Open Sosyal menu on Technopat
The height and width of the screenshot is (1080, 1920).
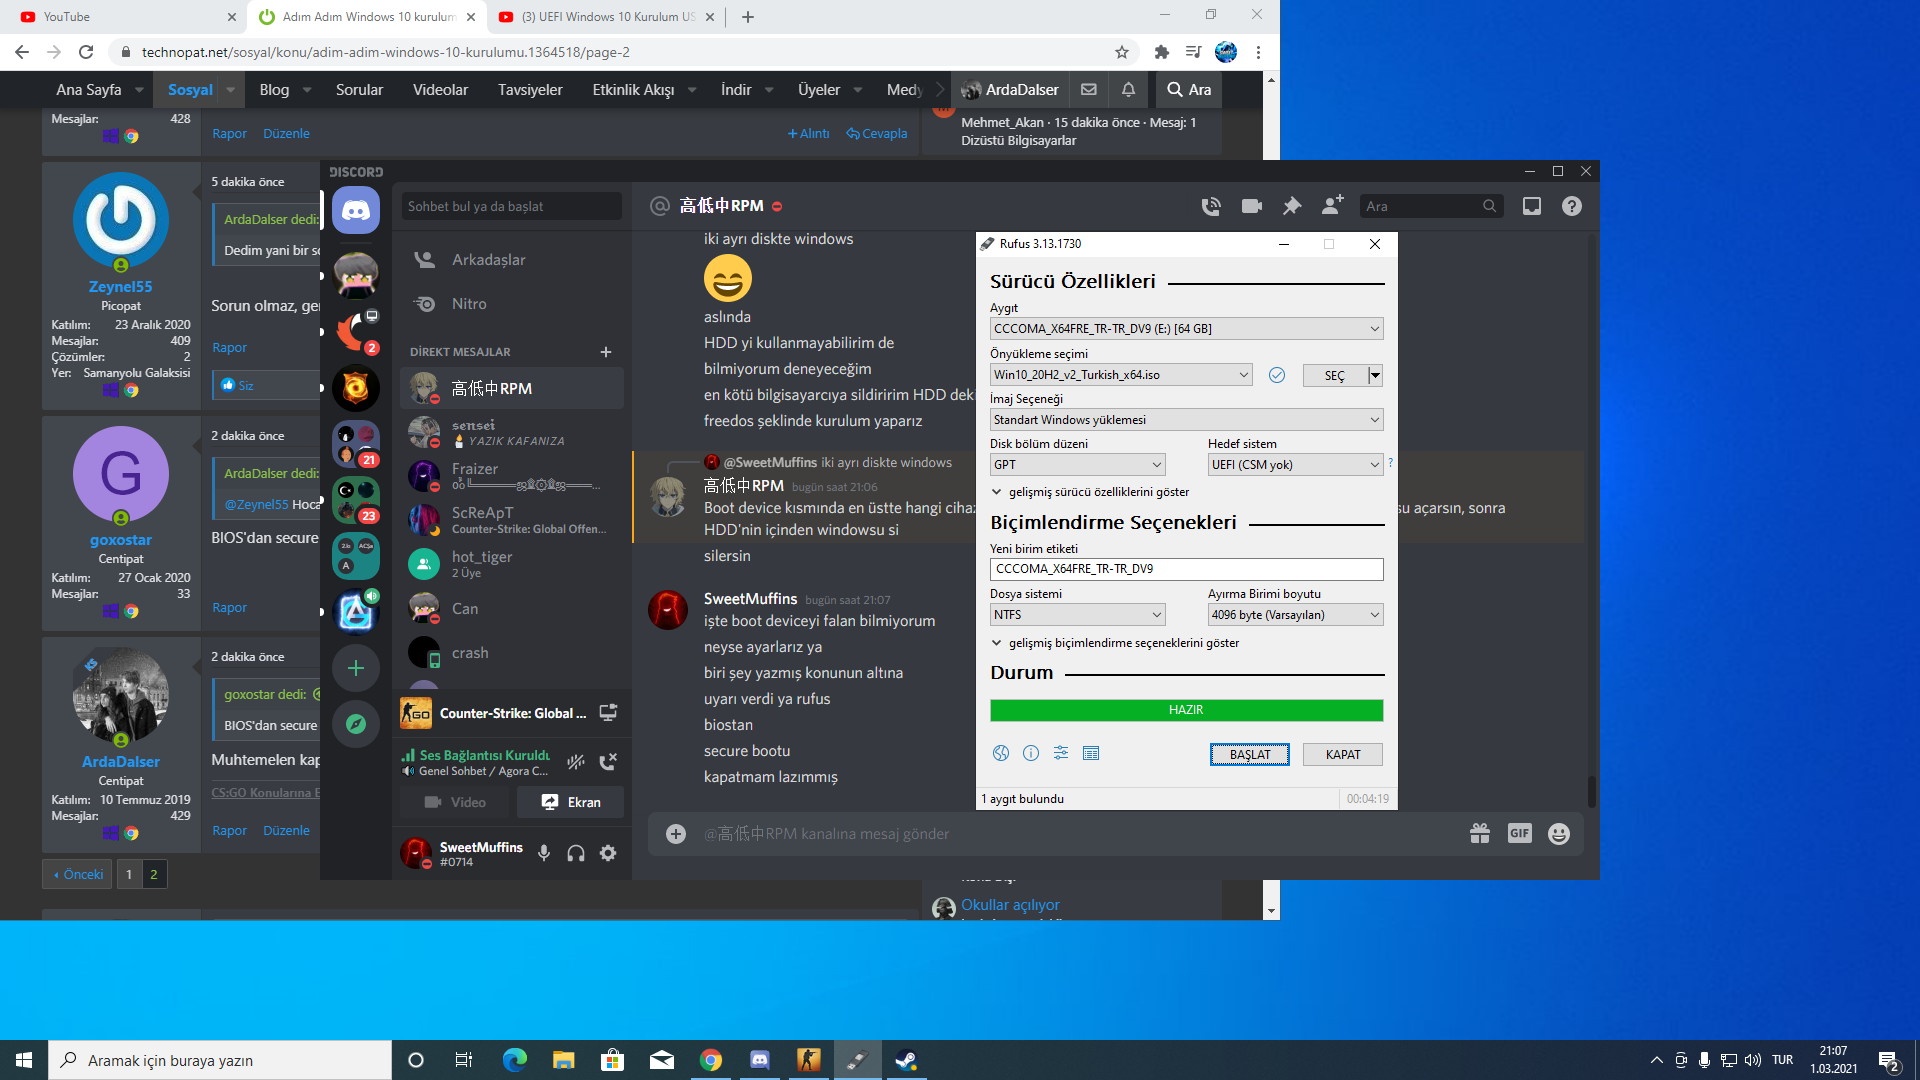pyautogui.click(x=190, y=90)
